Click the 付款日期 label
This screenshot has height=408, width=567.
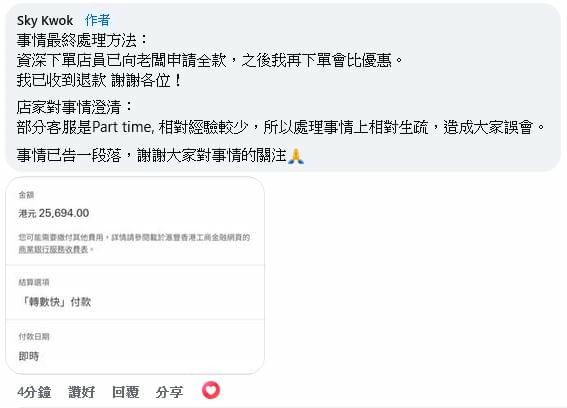(x=34, y=336)
